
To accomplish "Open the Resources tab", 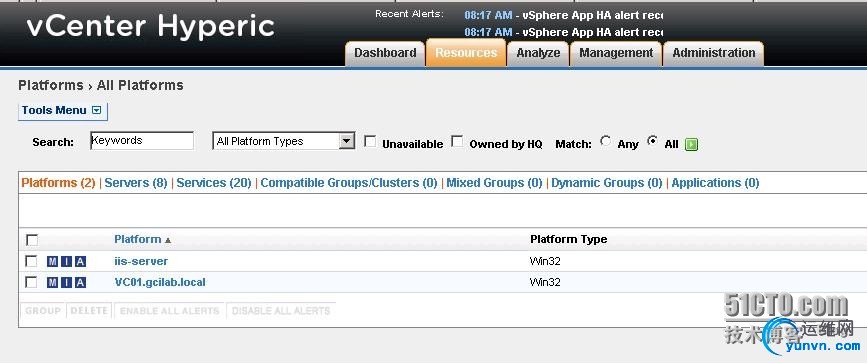I will (466, 53).
